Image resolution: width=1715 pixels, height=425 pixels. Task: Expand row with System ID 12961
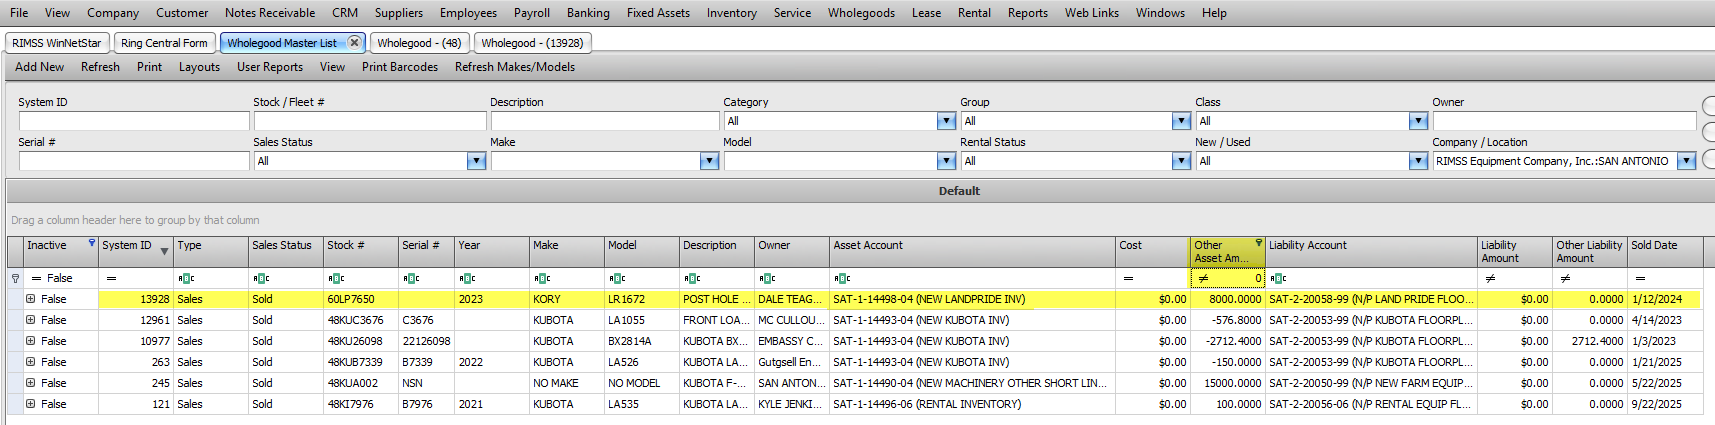tap(31, 320)
